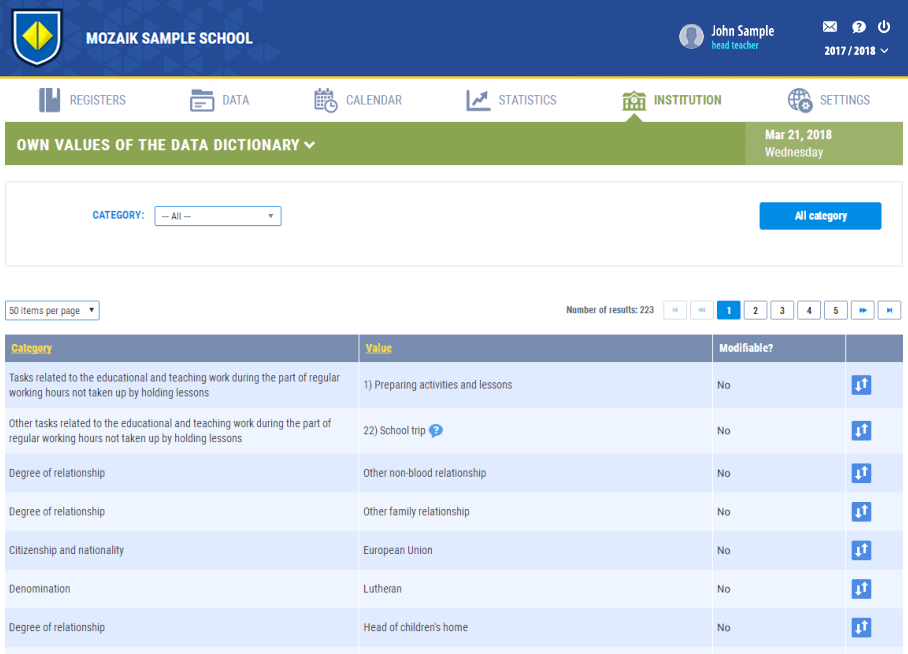Open the messages envelope icon
The image size is (908, 654).
point(830,27)
